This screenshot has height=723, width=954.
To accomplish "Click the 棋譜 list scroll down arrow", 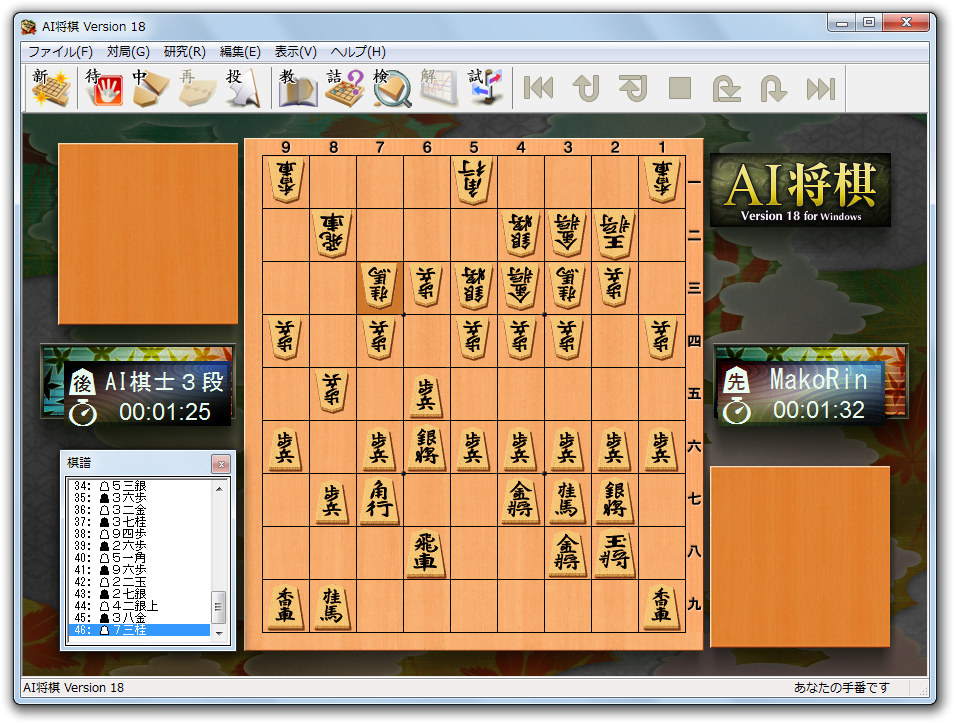I will pos(219,634).
